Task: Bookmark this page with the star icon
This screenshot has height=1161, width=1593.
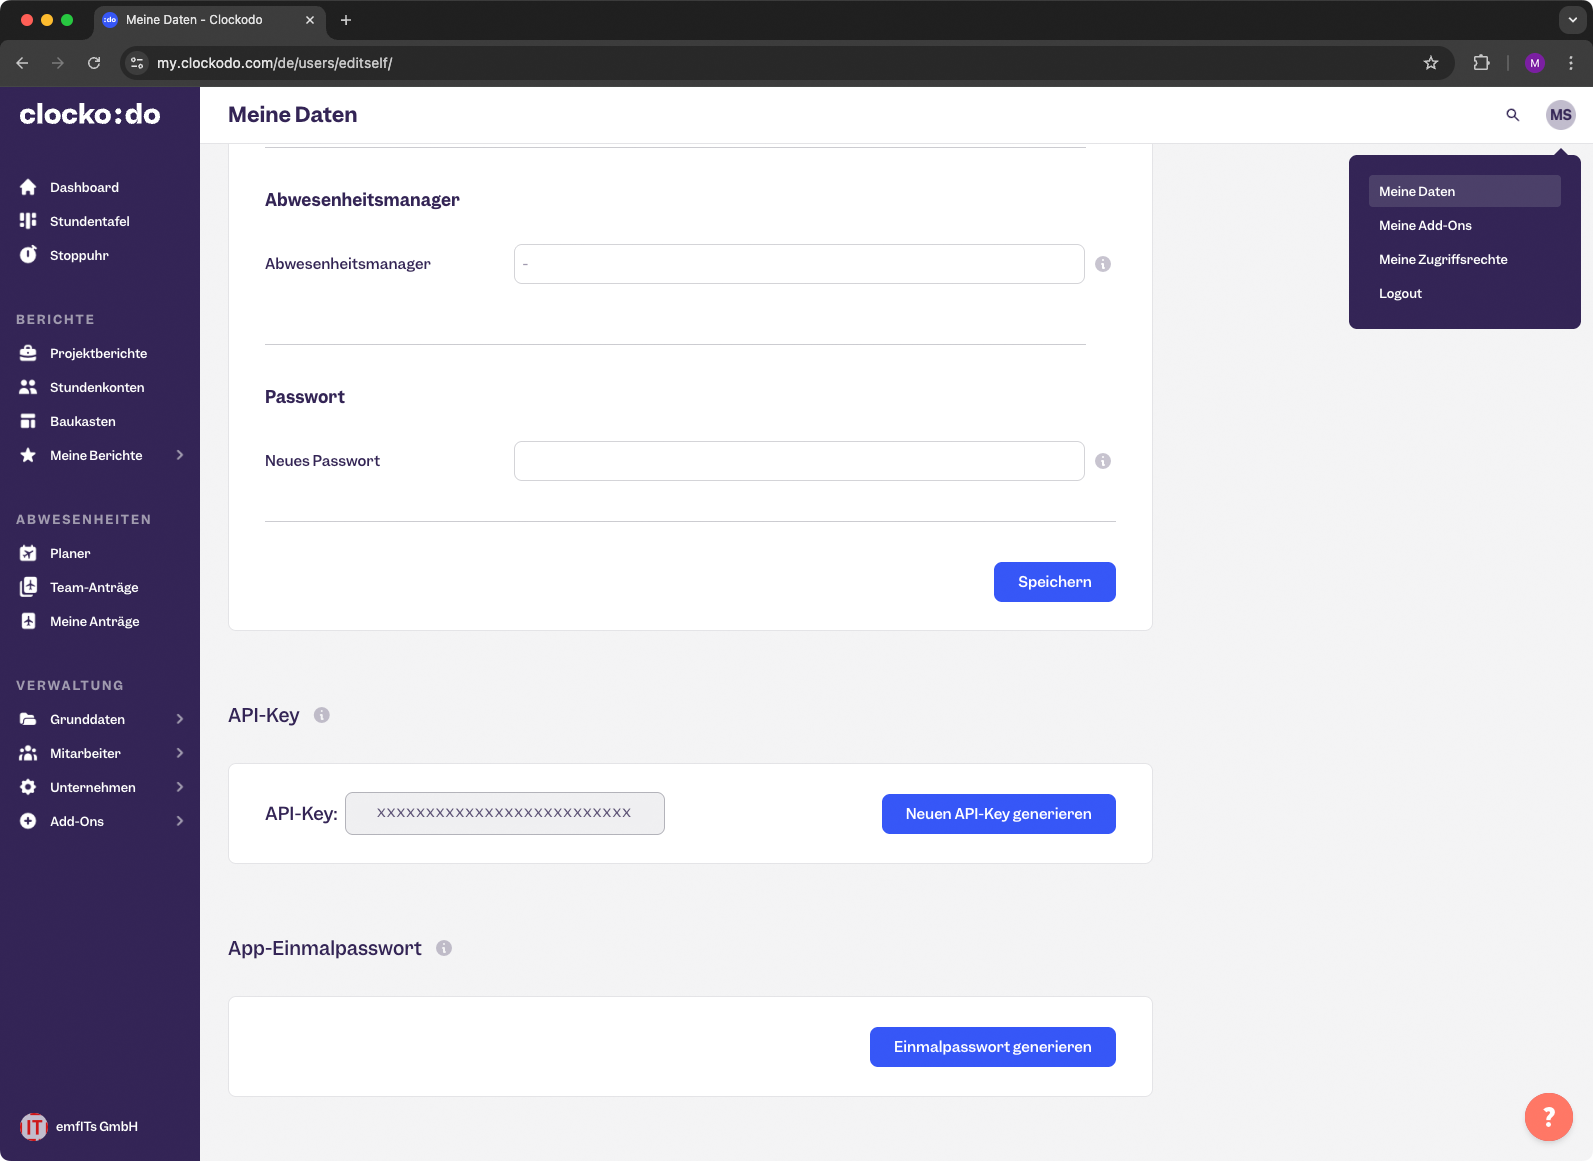Action: click(x=1431, y=63)
